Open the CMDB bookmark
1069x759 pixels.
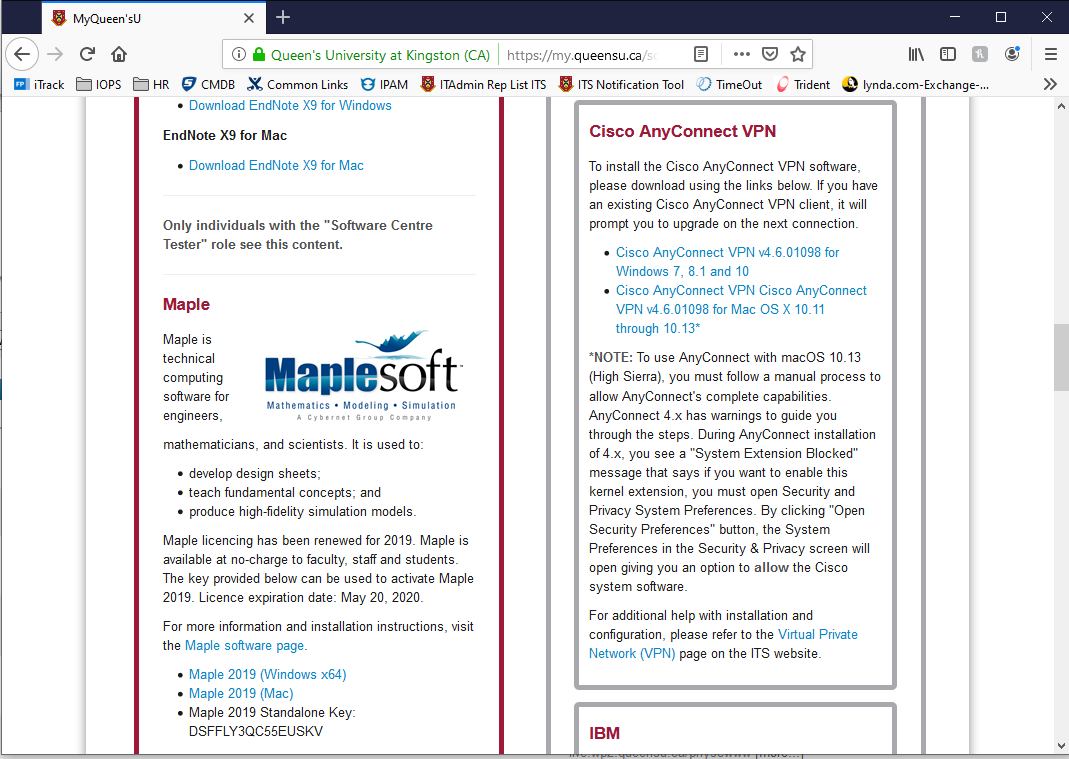[x=209, y=85]
